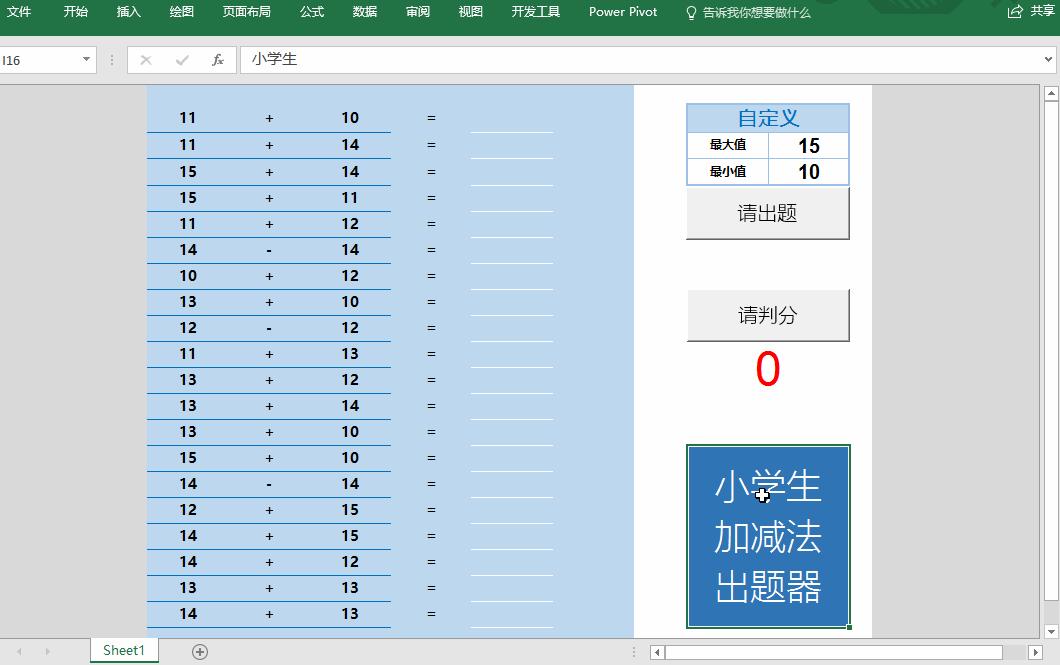The image size is (1060, 665).
Task: Switch to the Power Pivot tab
Action: click(622, 12)
